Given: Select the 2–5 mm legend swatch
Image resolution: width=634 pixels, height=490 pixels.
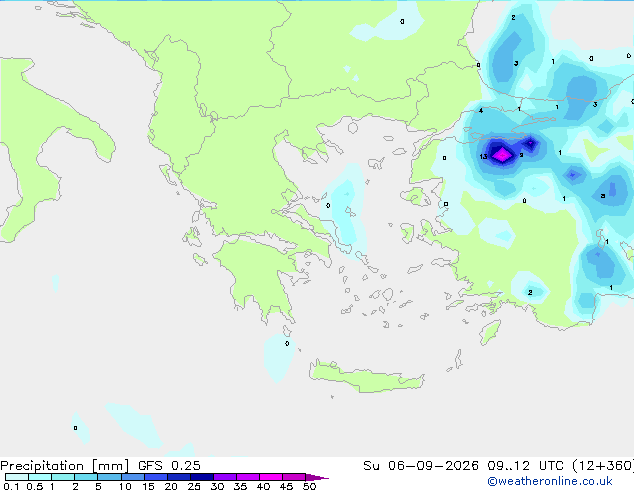Looking at the screenshot, I should pos(86,477).
